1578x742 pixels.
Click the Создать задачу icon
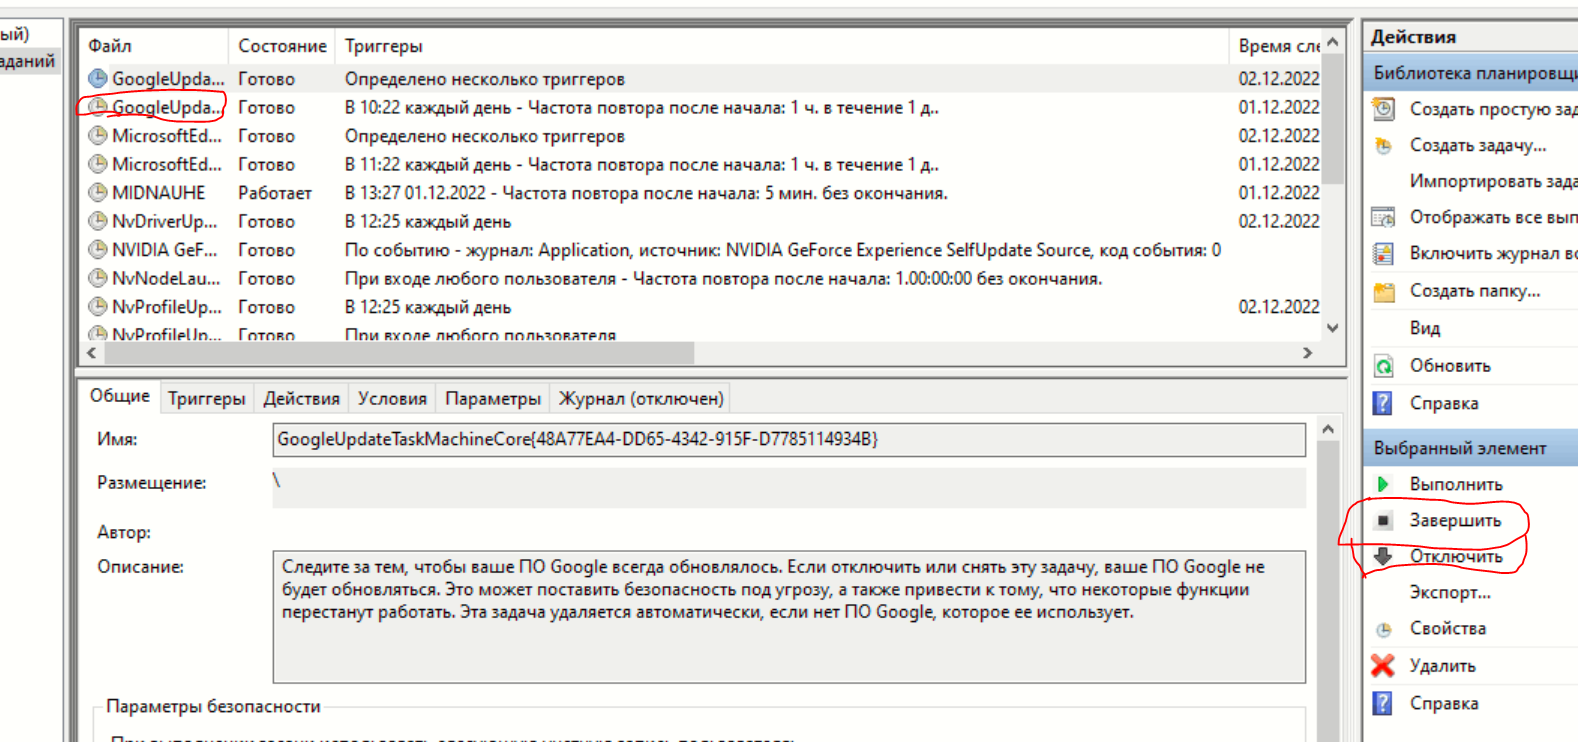point(1384,146)
